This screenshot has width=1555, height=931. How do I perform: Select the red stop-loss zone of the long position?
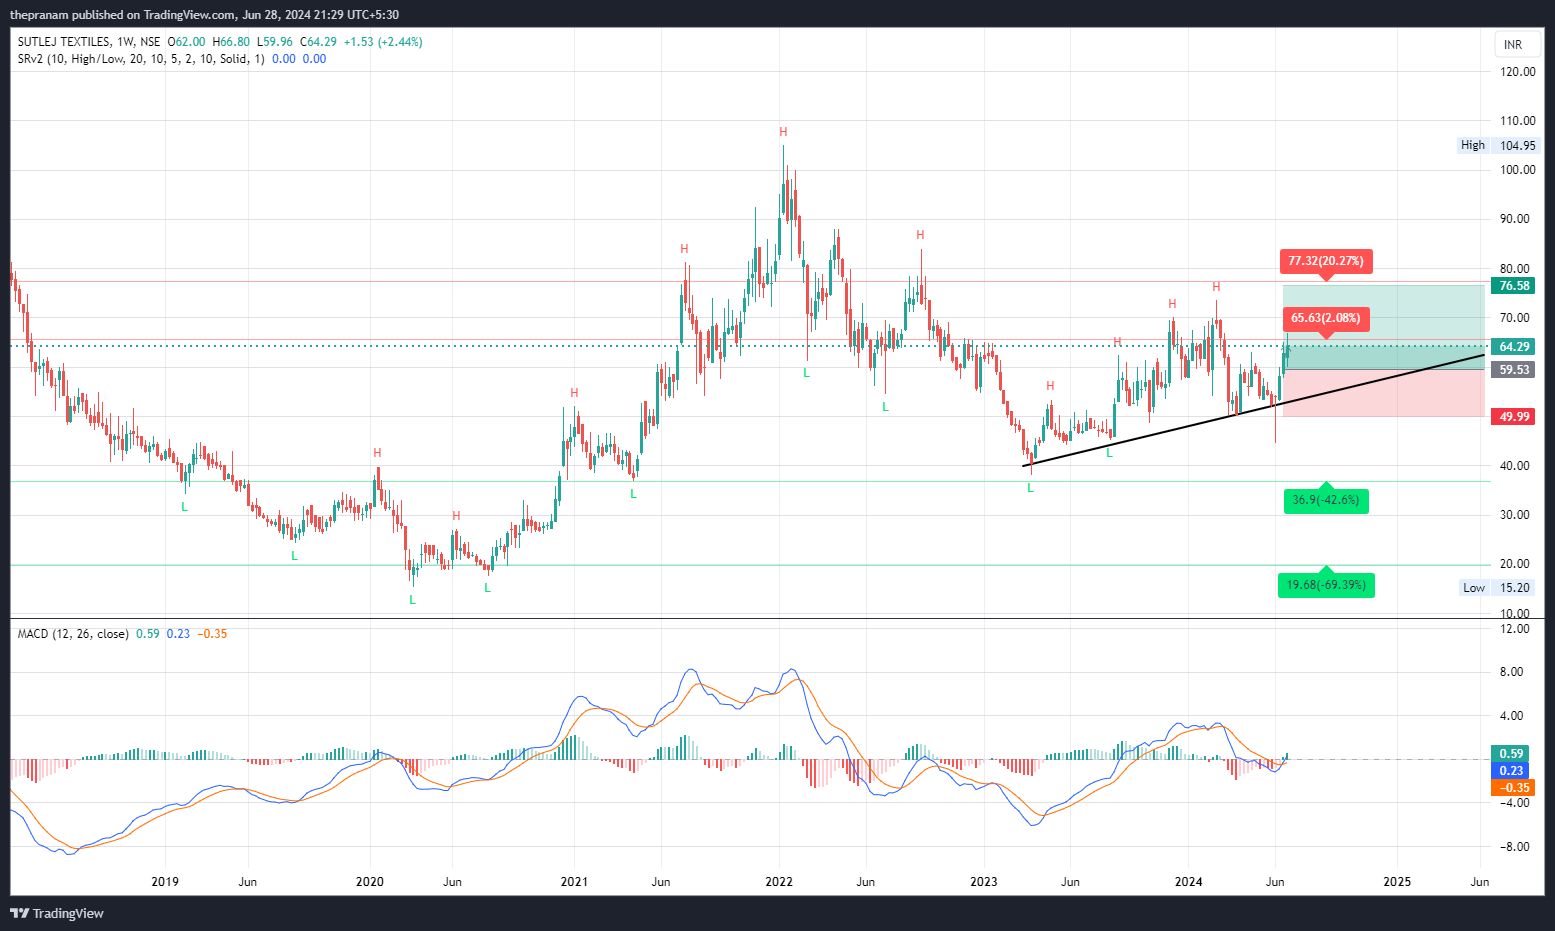(x=1384, y=393)
